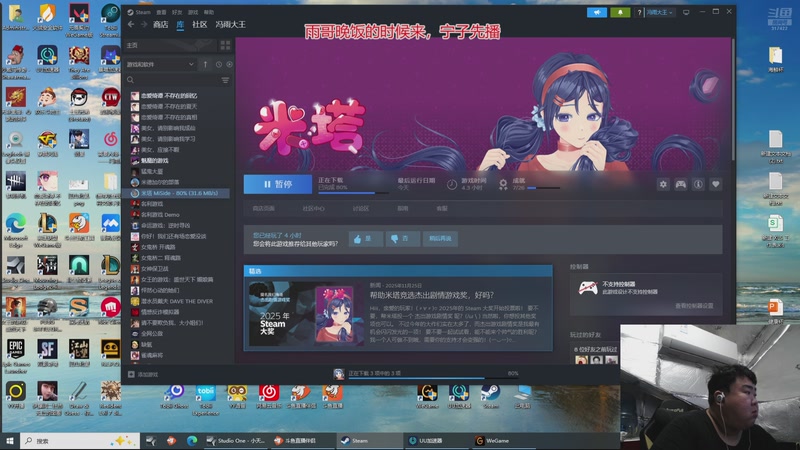Open the Epic Games Launcher desktop icon

pos(15,355)
